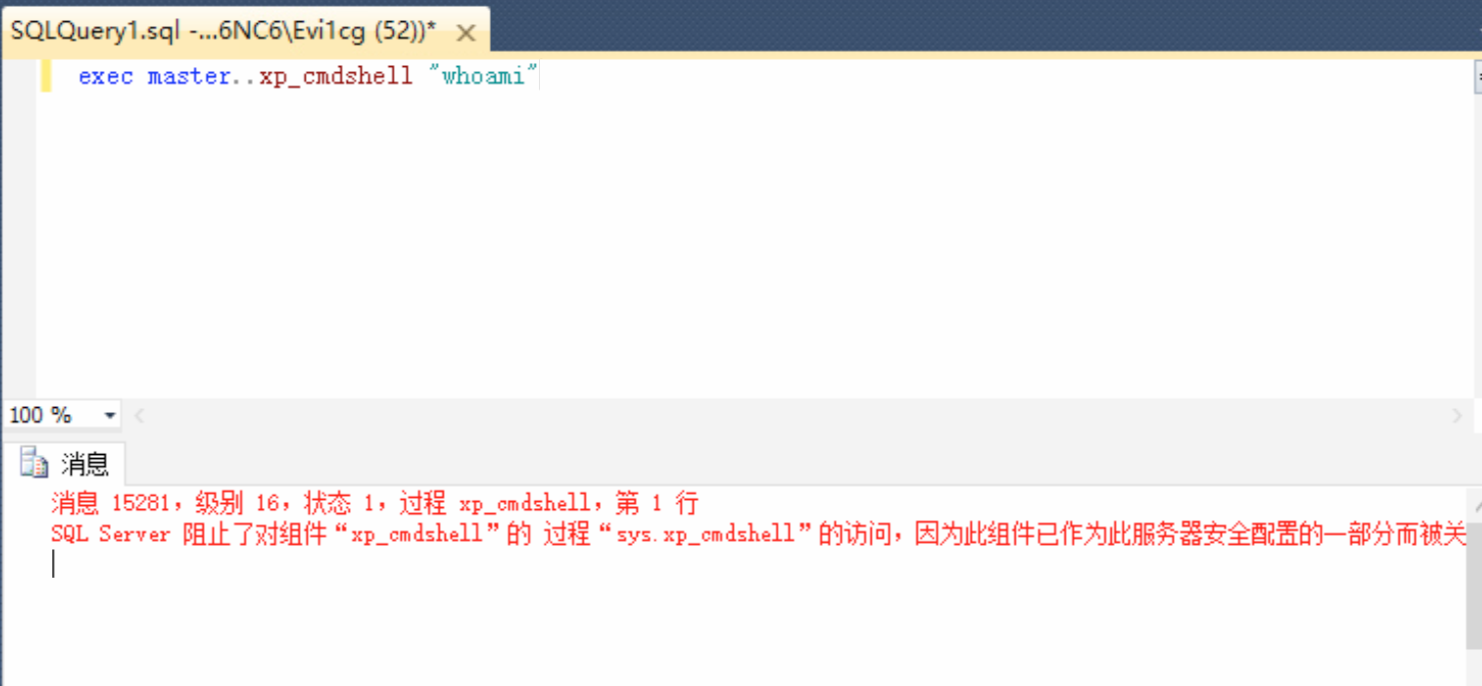Click the left arrow of the horizontal scrollbar
This screenshot has width=1482, height=686.
138,413
